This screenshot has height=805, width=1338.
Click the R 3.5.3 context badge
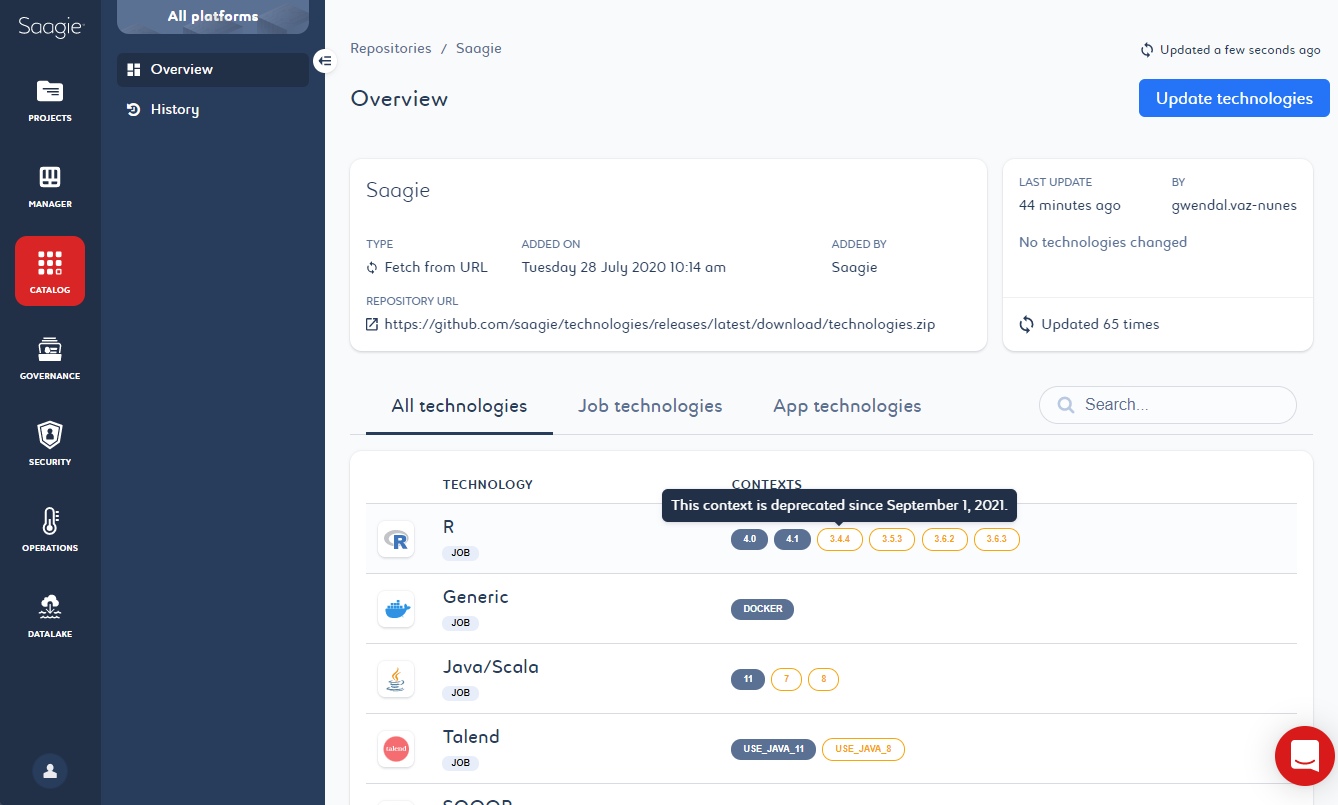(x=892, y=539)
